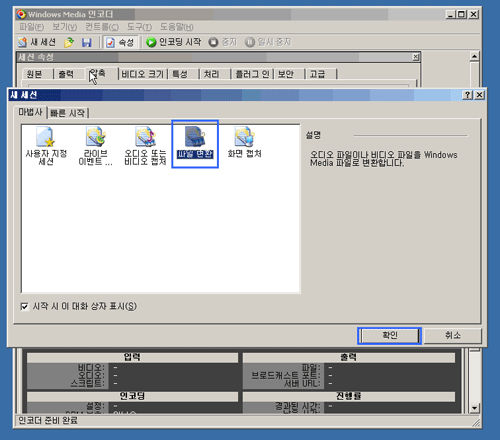500x440 pixels.
Task: Click the help question mark button in 새 세션 dialog
Action: (x=467, y=95)
